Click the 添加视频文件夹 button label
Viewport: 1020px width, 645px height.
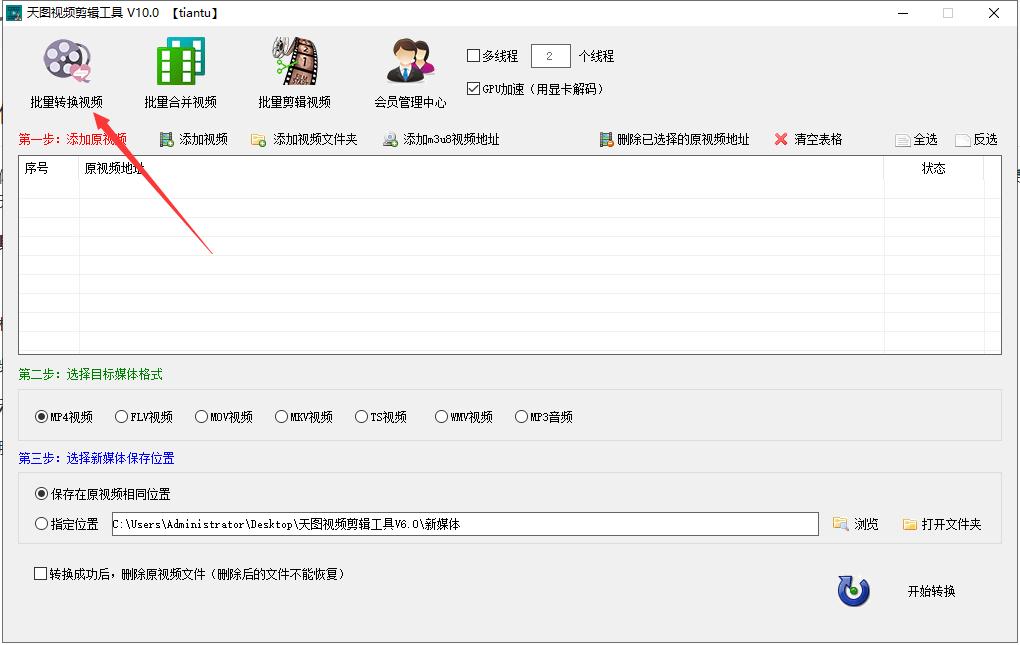[315, 139]
